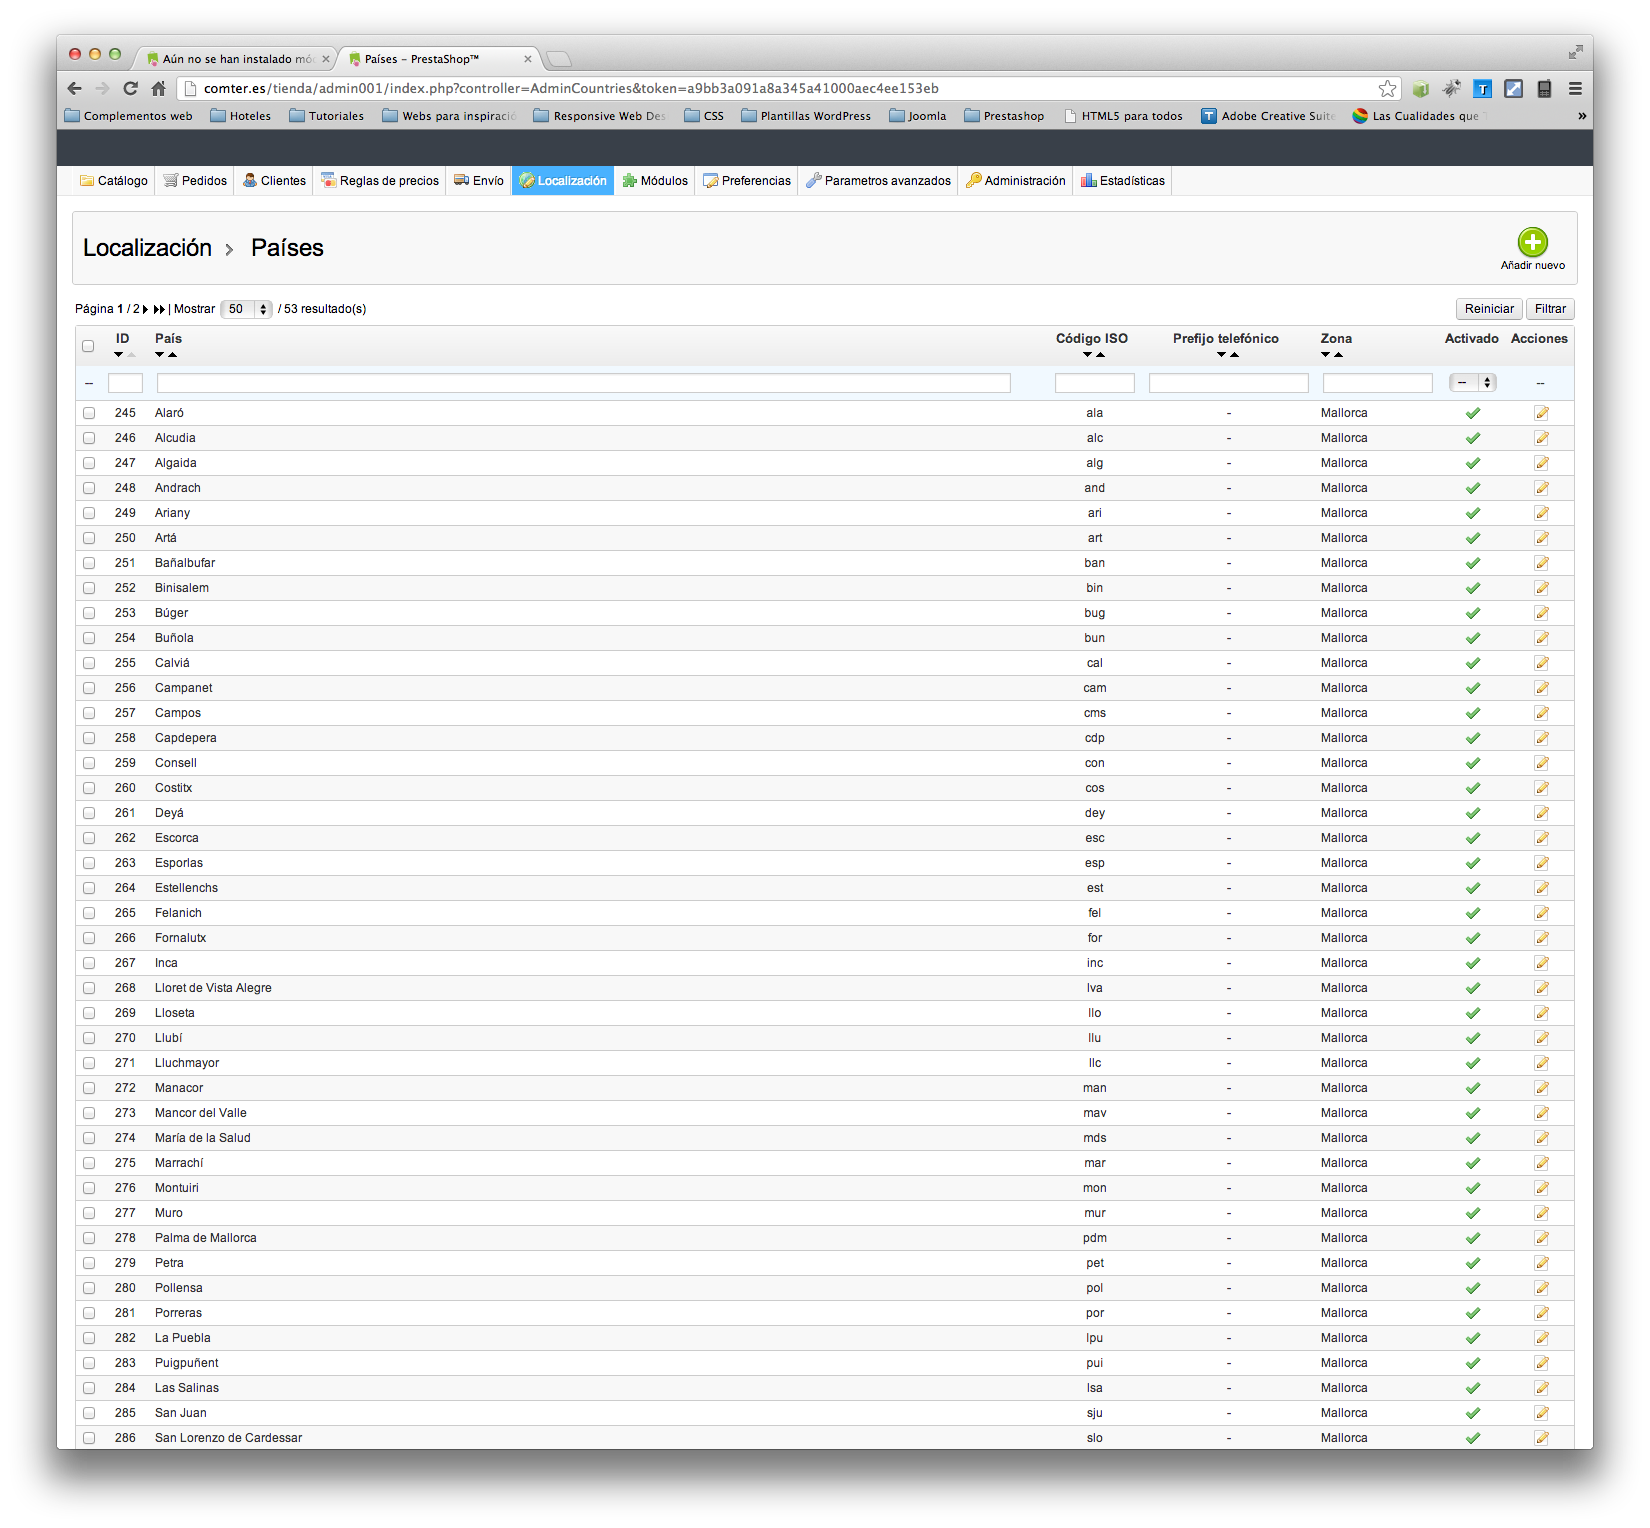Viewport: 1650px width, 1528px height.
Task: Edit Sóller-like row: click pencil for Petra
Action: 1541,1263
